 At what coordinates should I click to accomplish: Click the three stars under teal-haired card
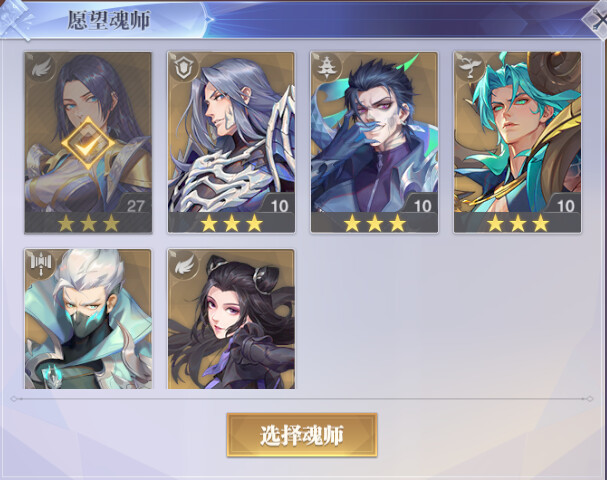517,223
